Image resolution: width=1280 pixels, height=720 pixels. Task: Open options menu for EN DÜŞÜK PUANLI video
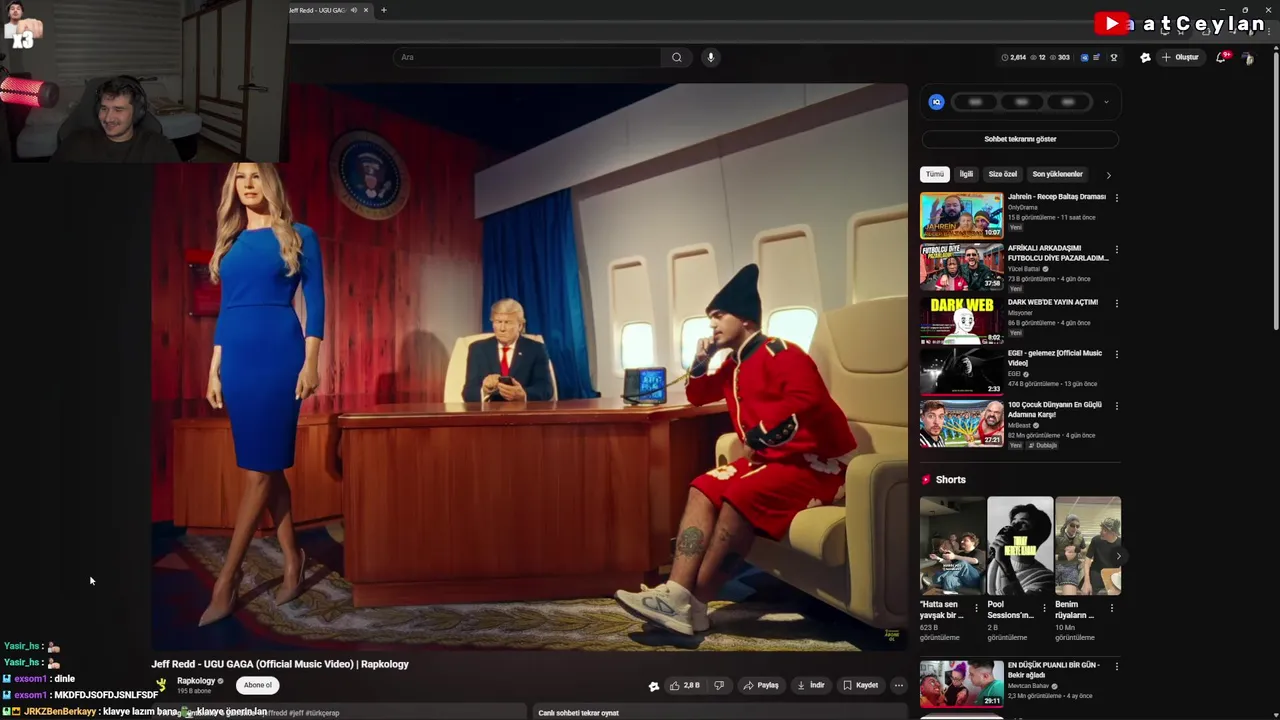[x=1117, y=666]
